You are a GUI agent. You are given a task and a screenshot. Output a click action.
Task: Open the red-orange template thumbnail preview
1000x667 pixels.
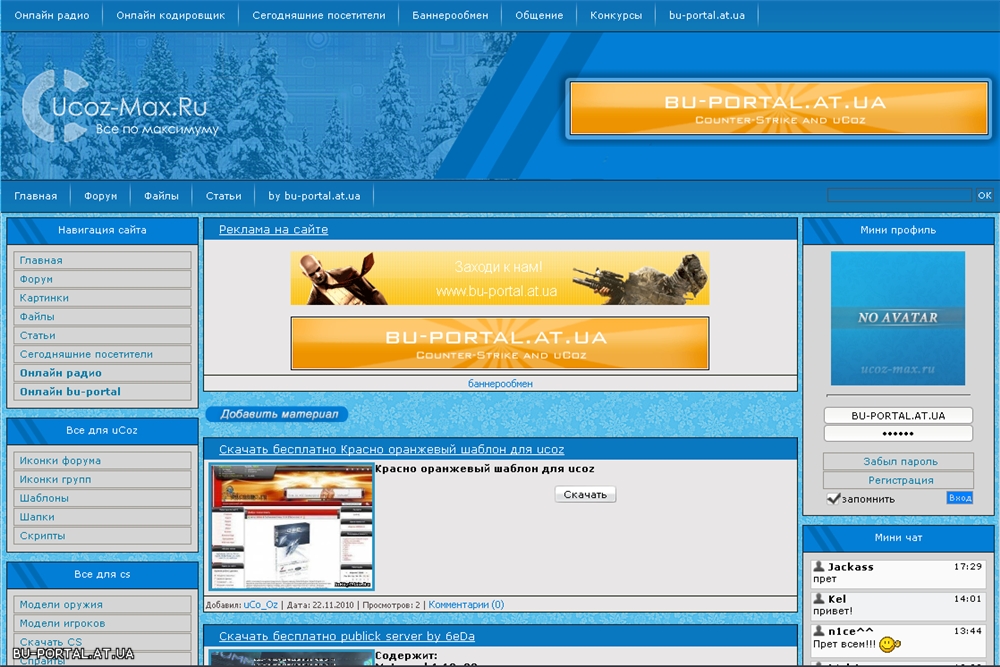point(291,526)
